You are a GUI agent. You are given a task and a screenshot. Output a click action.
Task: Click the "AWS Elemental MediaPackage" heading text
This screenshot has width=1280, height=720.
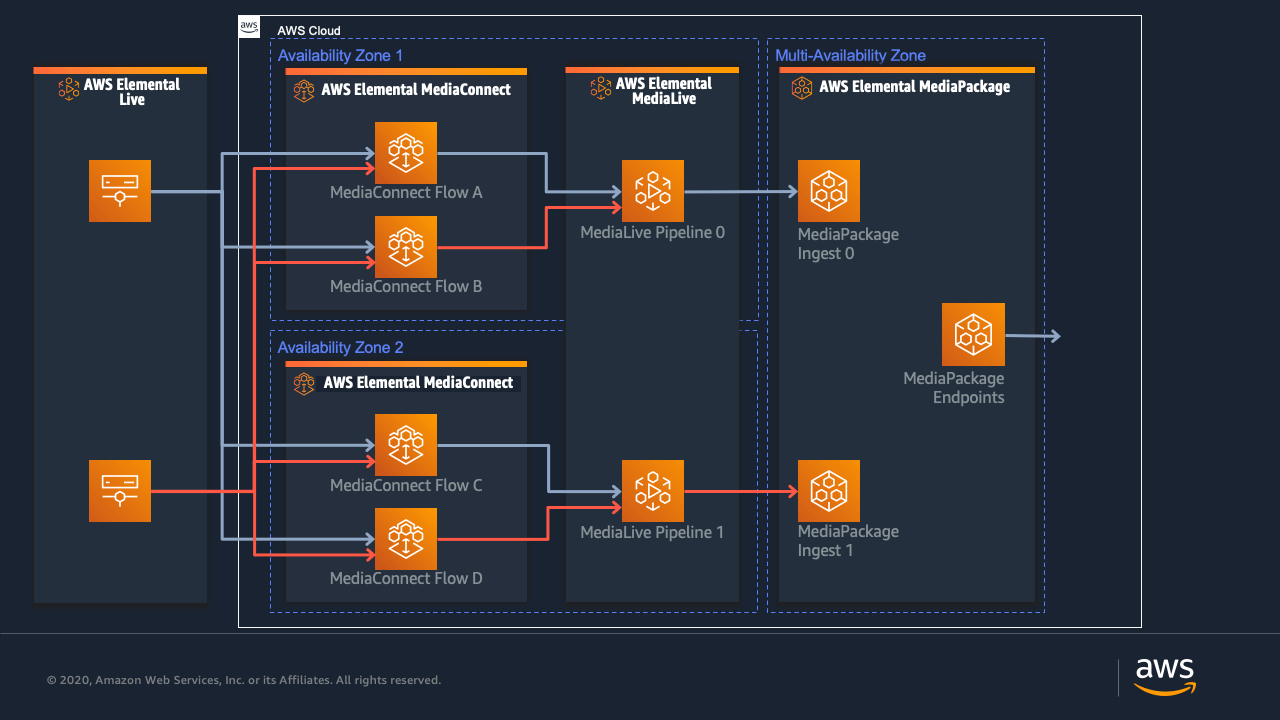click(915, 87)
